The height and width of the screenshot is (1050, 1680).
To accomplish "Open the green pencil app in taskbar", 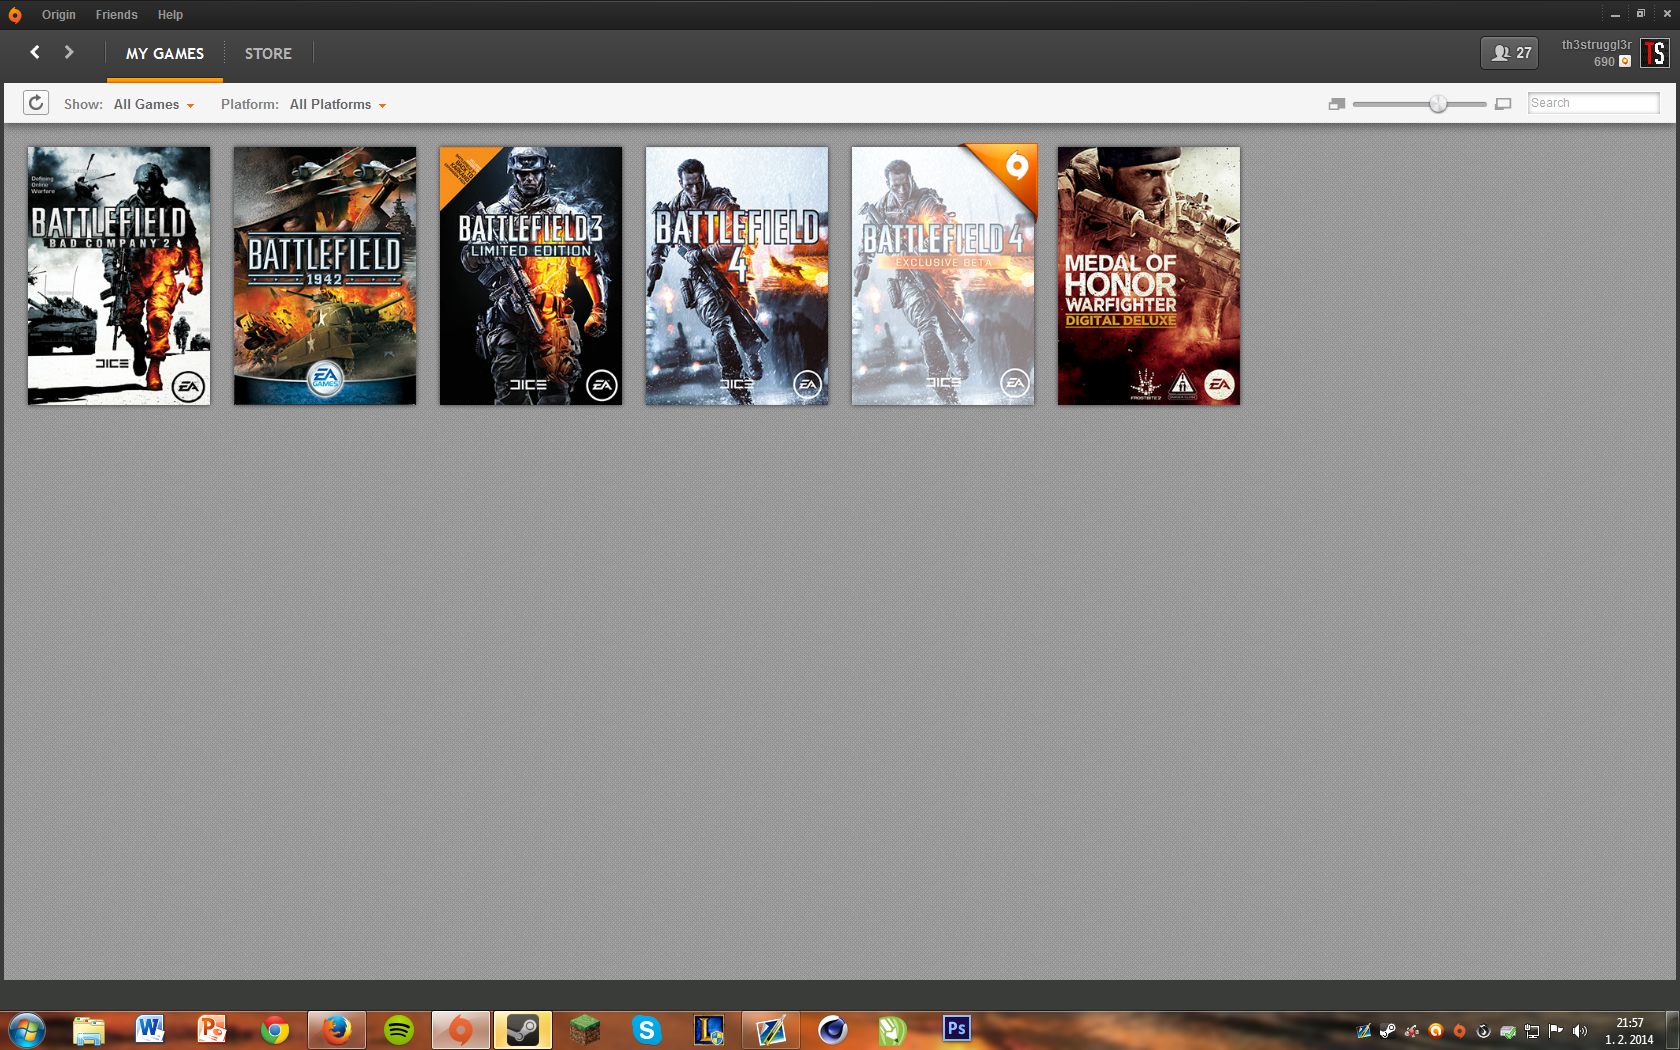I will coord(892,1030).
